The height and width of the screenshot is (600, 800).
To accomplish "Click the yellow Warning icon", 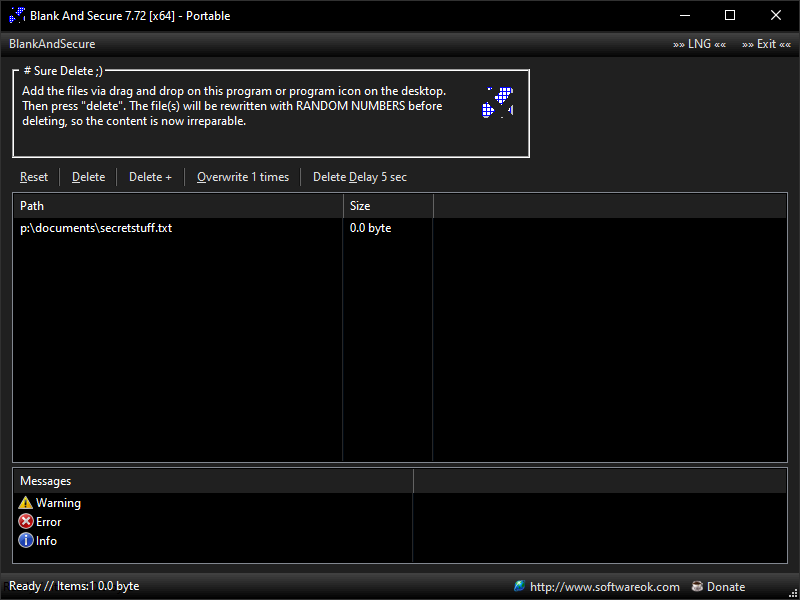I will [26, 503].
